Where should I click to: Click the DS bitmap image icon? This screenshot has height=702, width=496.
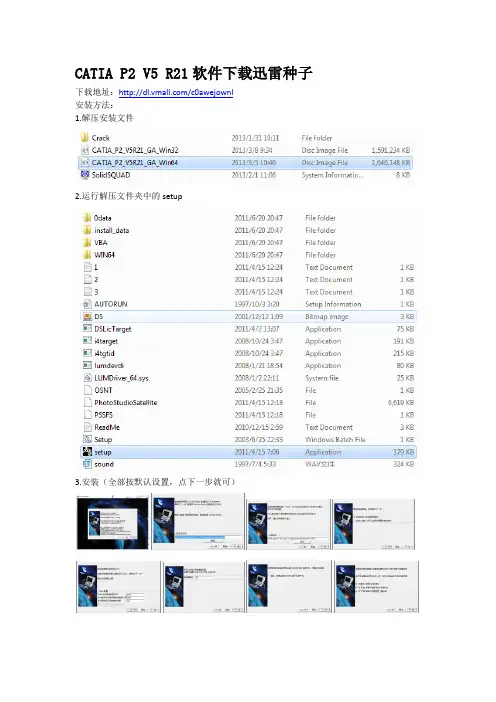tap(87, 317)
